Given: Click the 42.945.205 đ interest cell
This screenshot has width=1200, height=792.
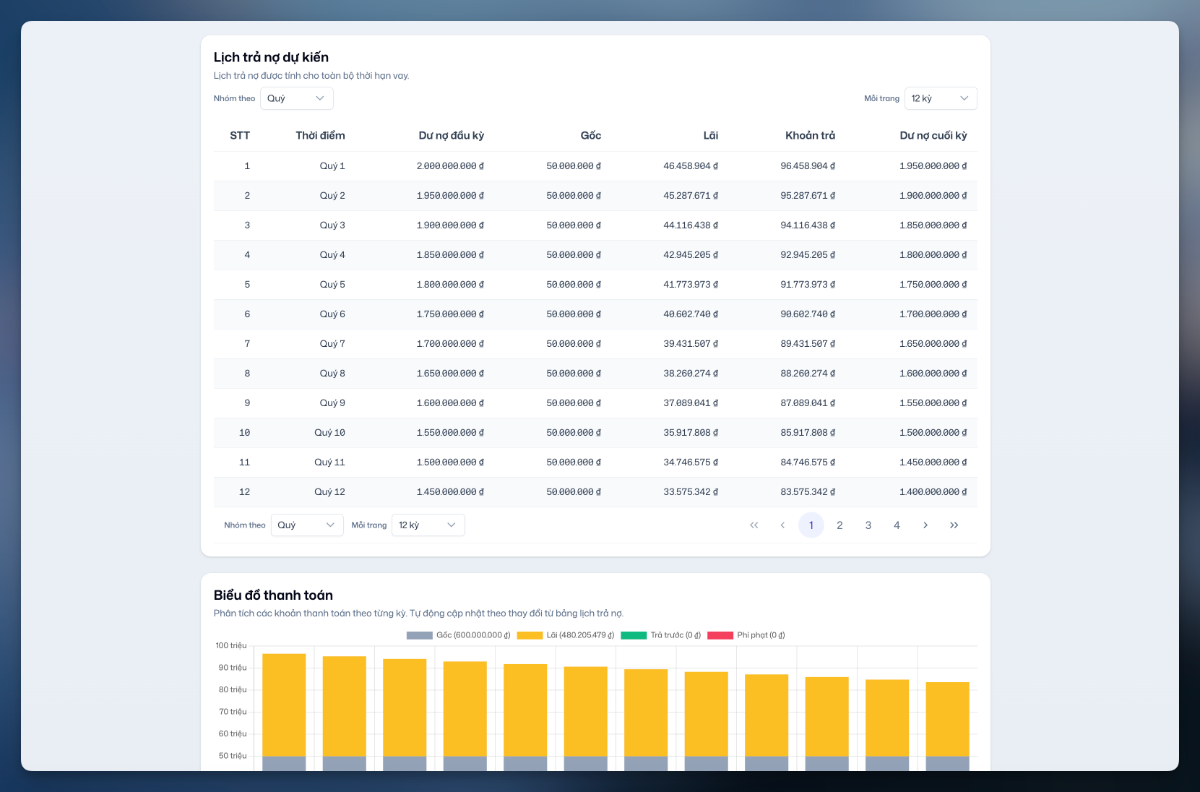Looking at the screenshot, I should coord(691,255).
